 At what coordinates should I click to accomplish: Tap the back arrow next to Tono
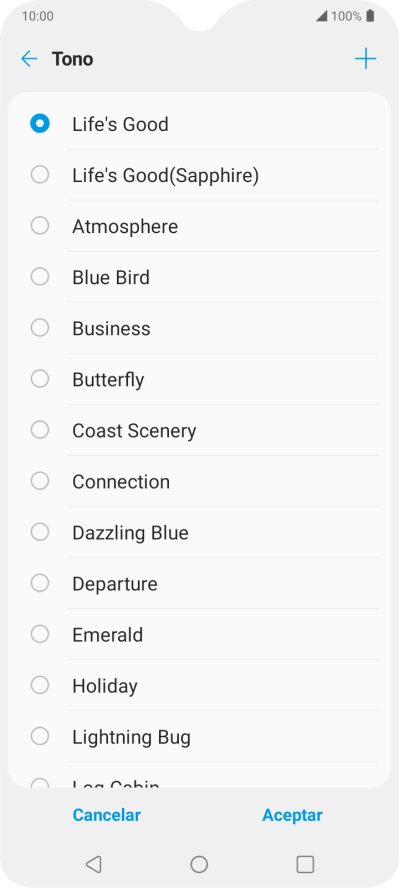[x=29, y=59]
